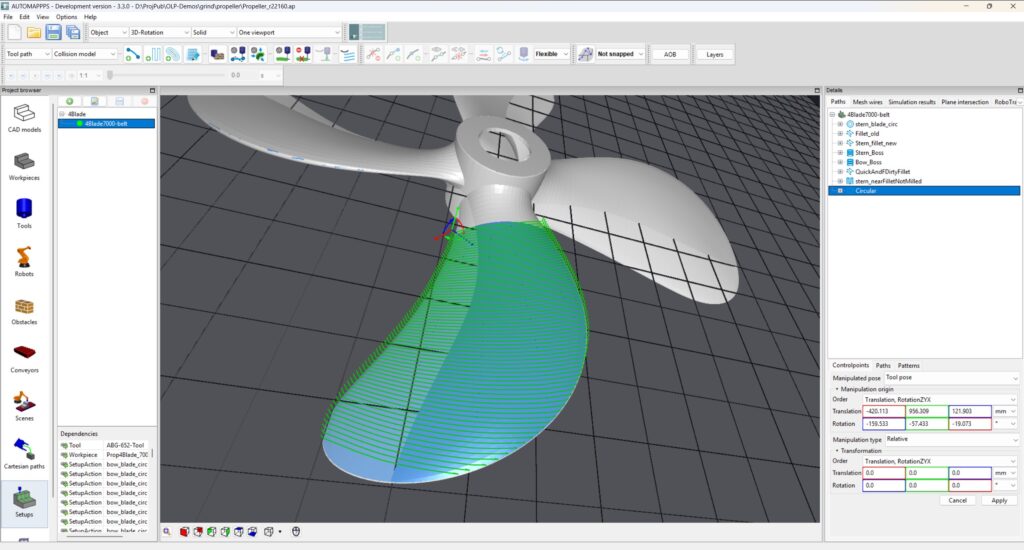Open the 3D-Rotation dropdown
This screenshot has height=550, width=1024.
(x=159, y=32)
